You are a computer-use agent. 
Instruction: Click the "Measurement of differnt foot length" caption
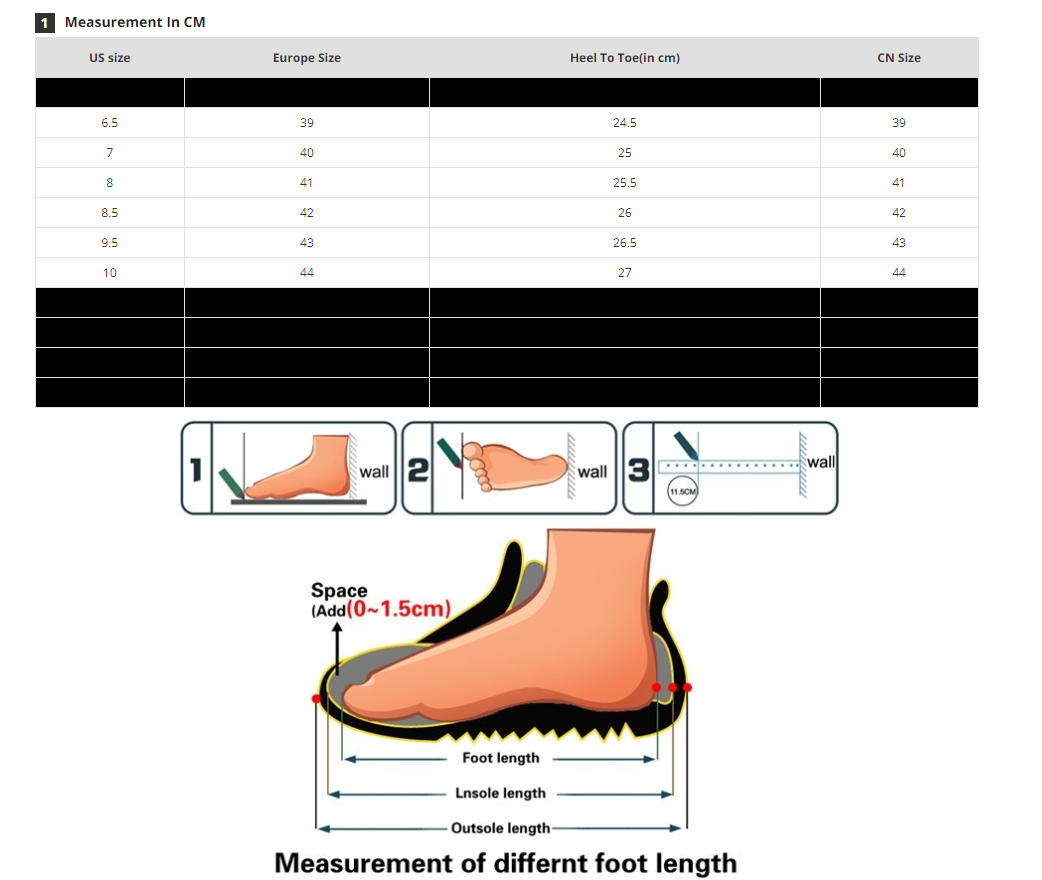505,863
